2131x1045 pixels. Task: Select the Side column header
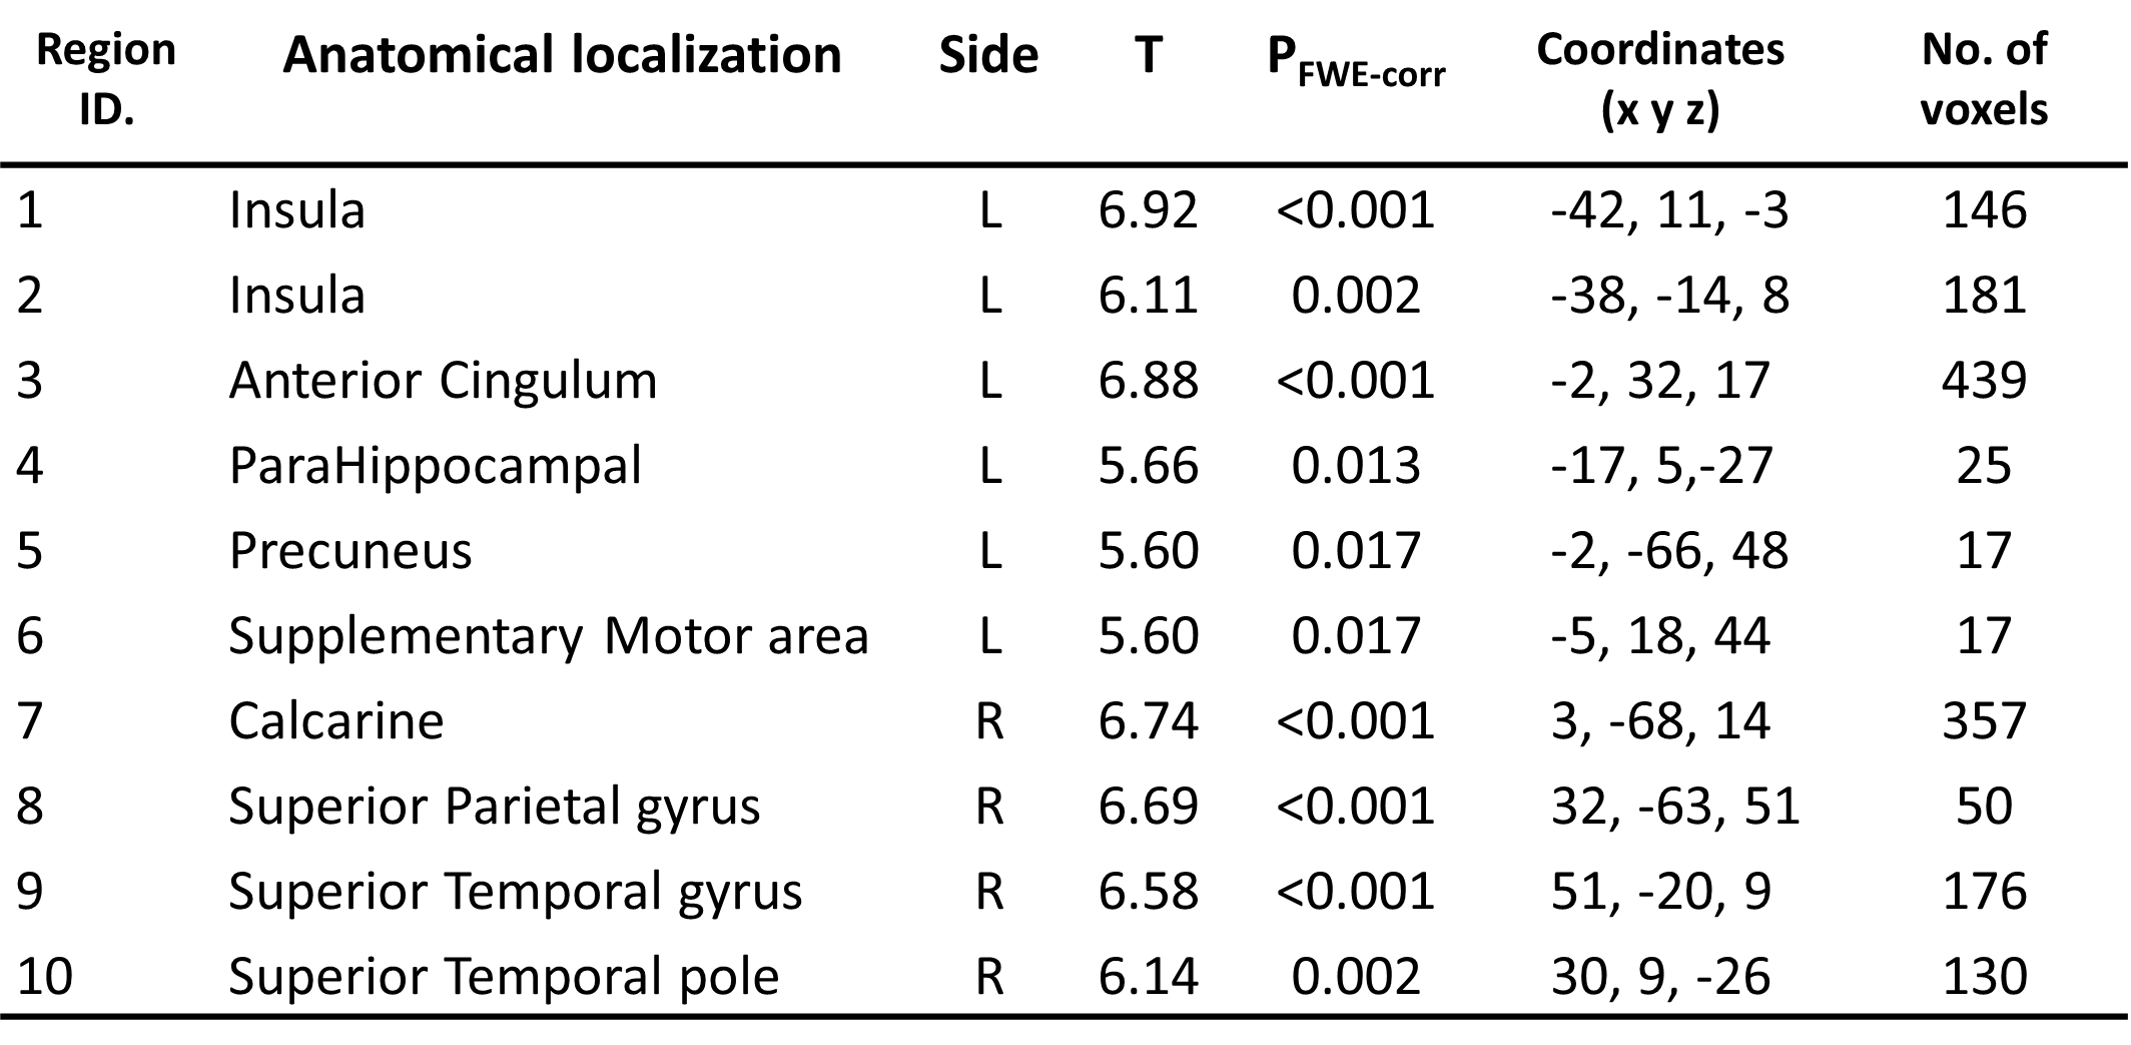click(988, 56)
